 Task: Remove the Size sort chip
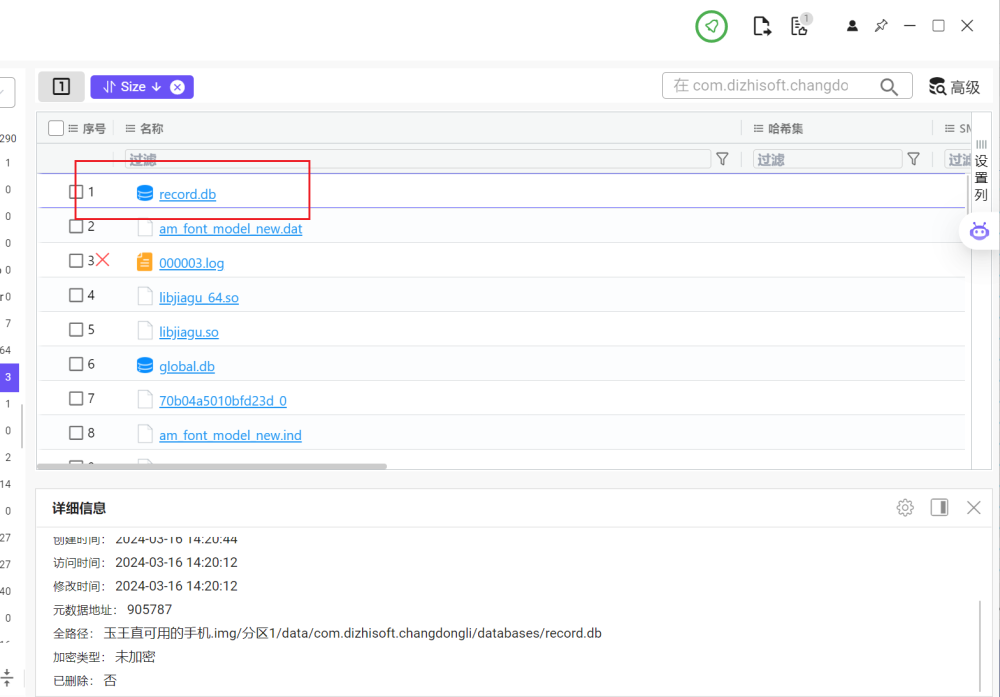click(x=177, y=87)
